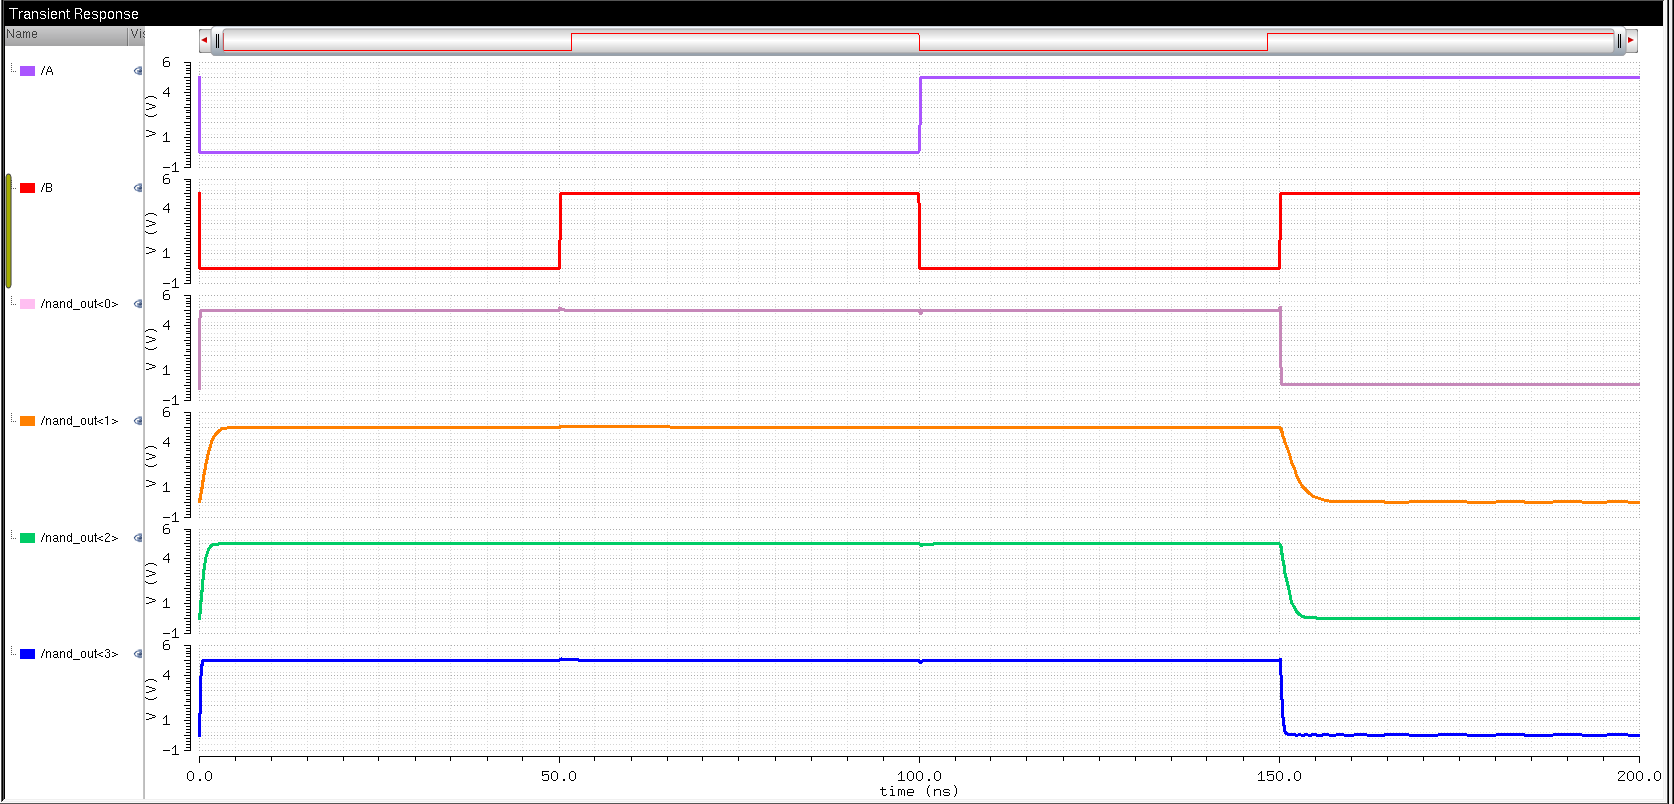Click the 100.0 tick label on time axis

click(x=919, y=776)
